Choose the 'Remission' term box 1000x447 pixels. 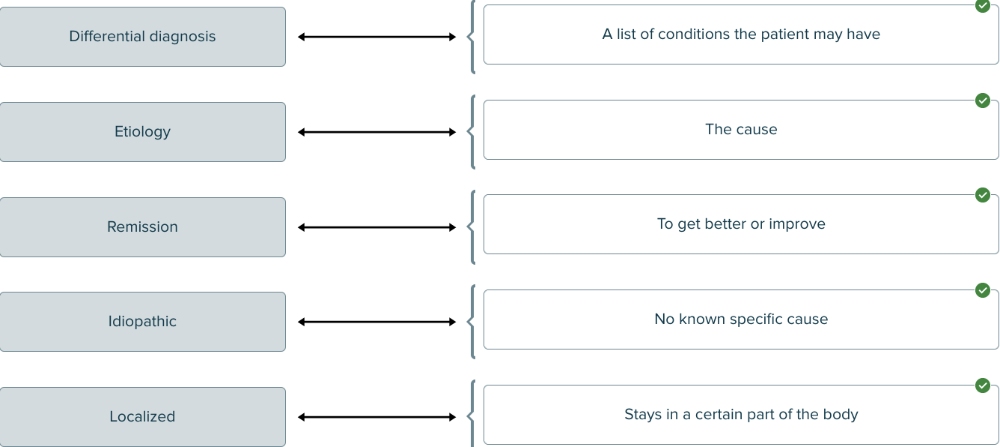pyautogui.click(x=142, y=227)
